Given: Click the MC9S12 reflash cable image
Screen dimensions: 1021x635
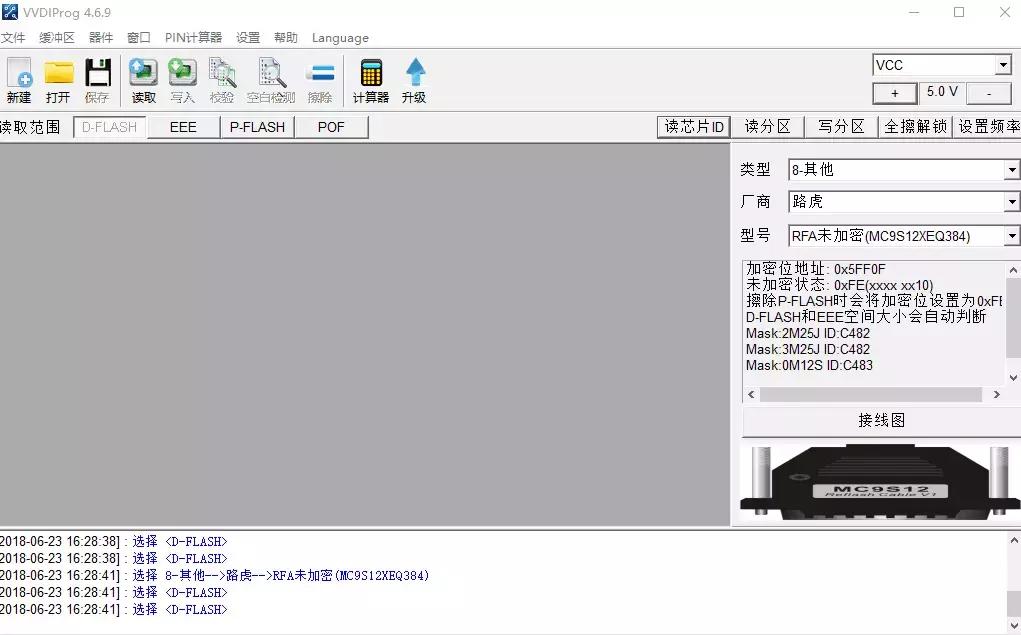Looking at the screenshot, I should [880, 482].
